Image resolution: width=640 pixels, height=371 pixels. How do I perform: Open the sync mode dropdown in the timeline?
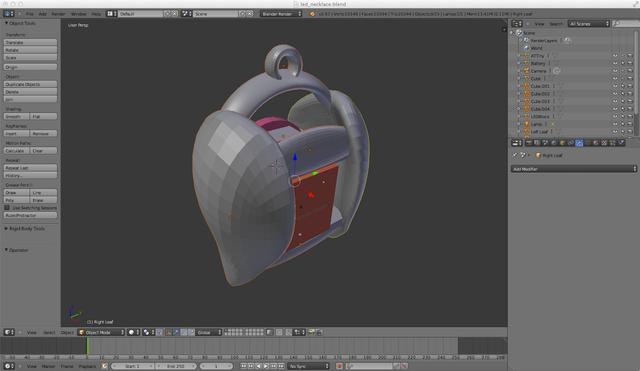[308, 366]
